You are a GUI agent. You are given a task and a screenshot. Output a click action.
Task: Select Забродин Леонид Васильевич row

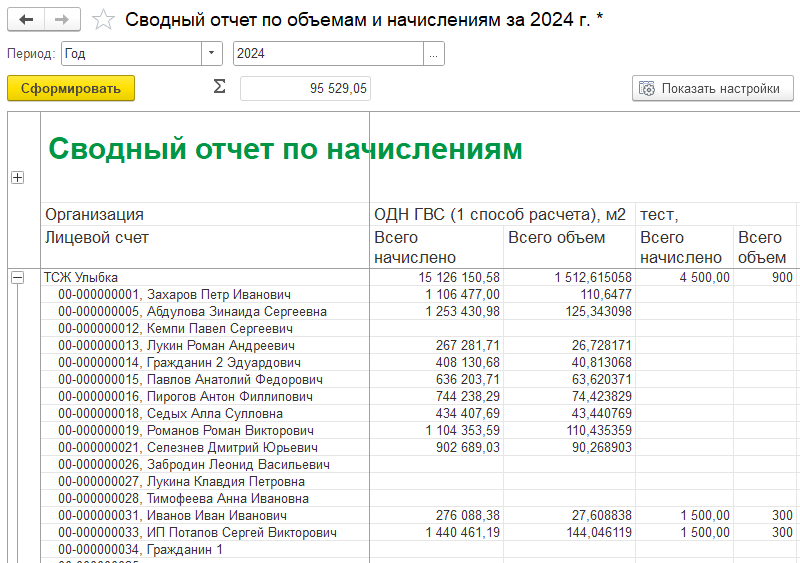205,464
